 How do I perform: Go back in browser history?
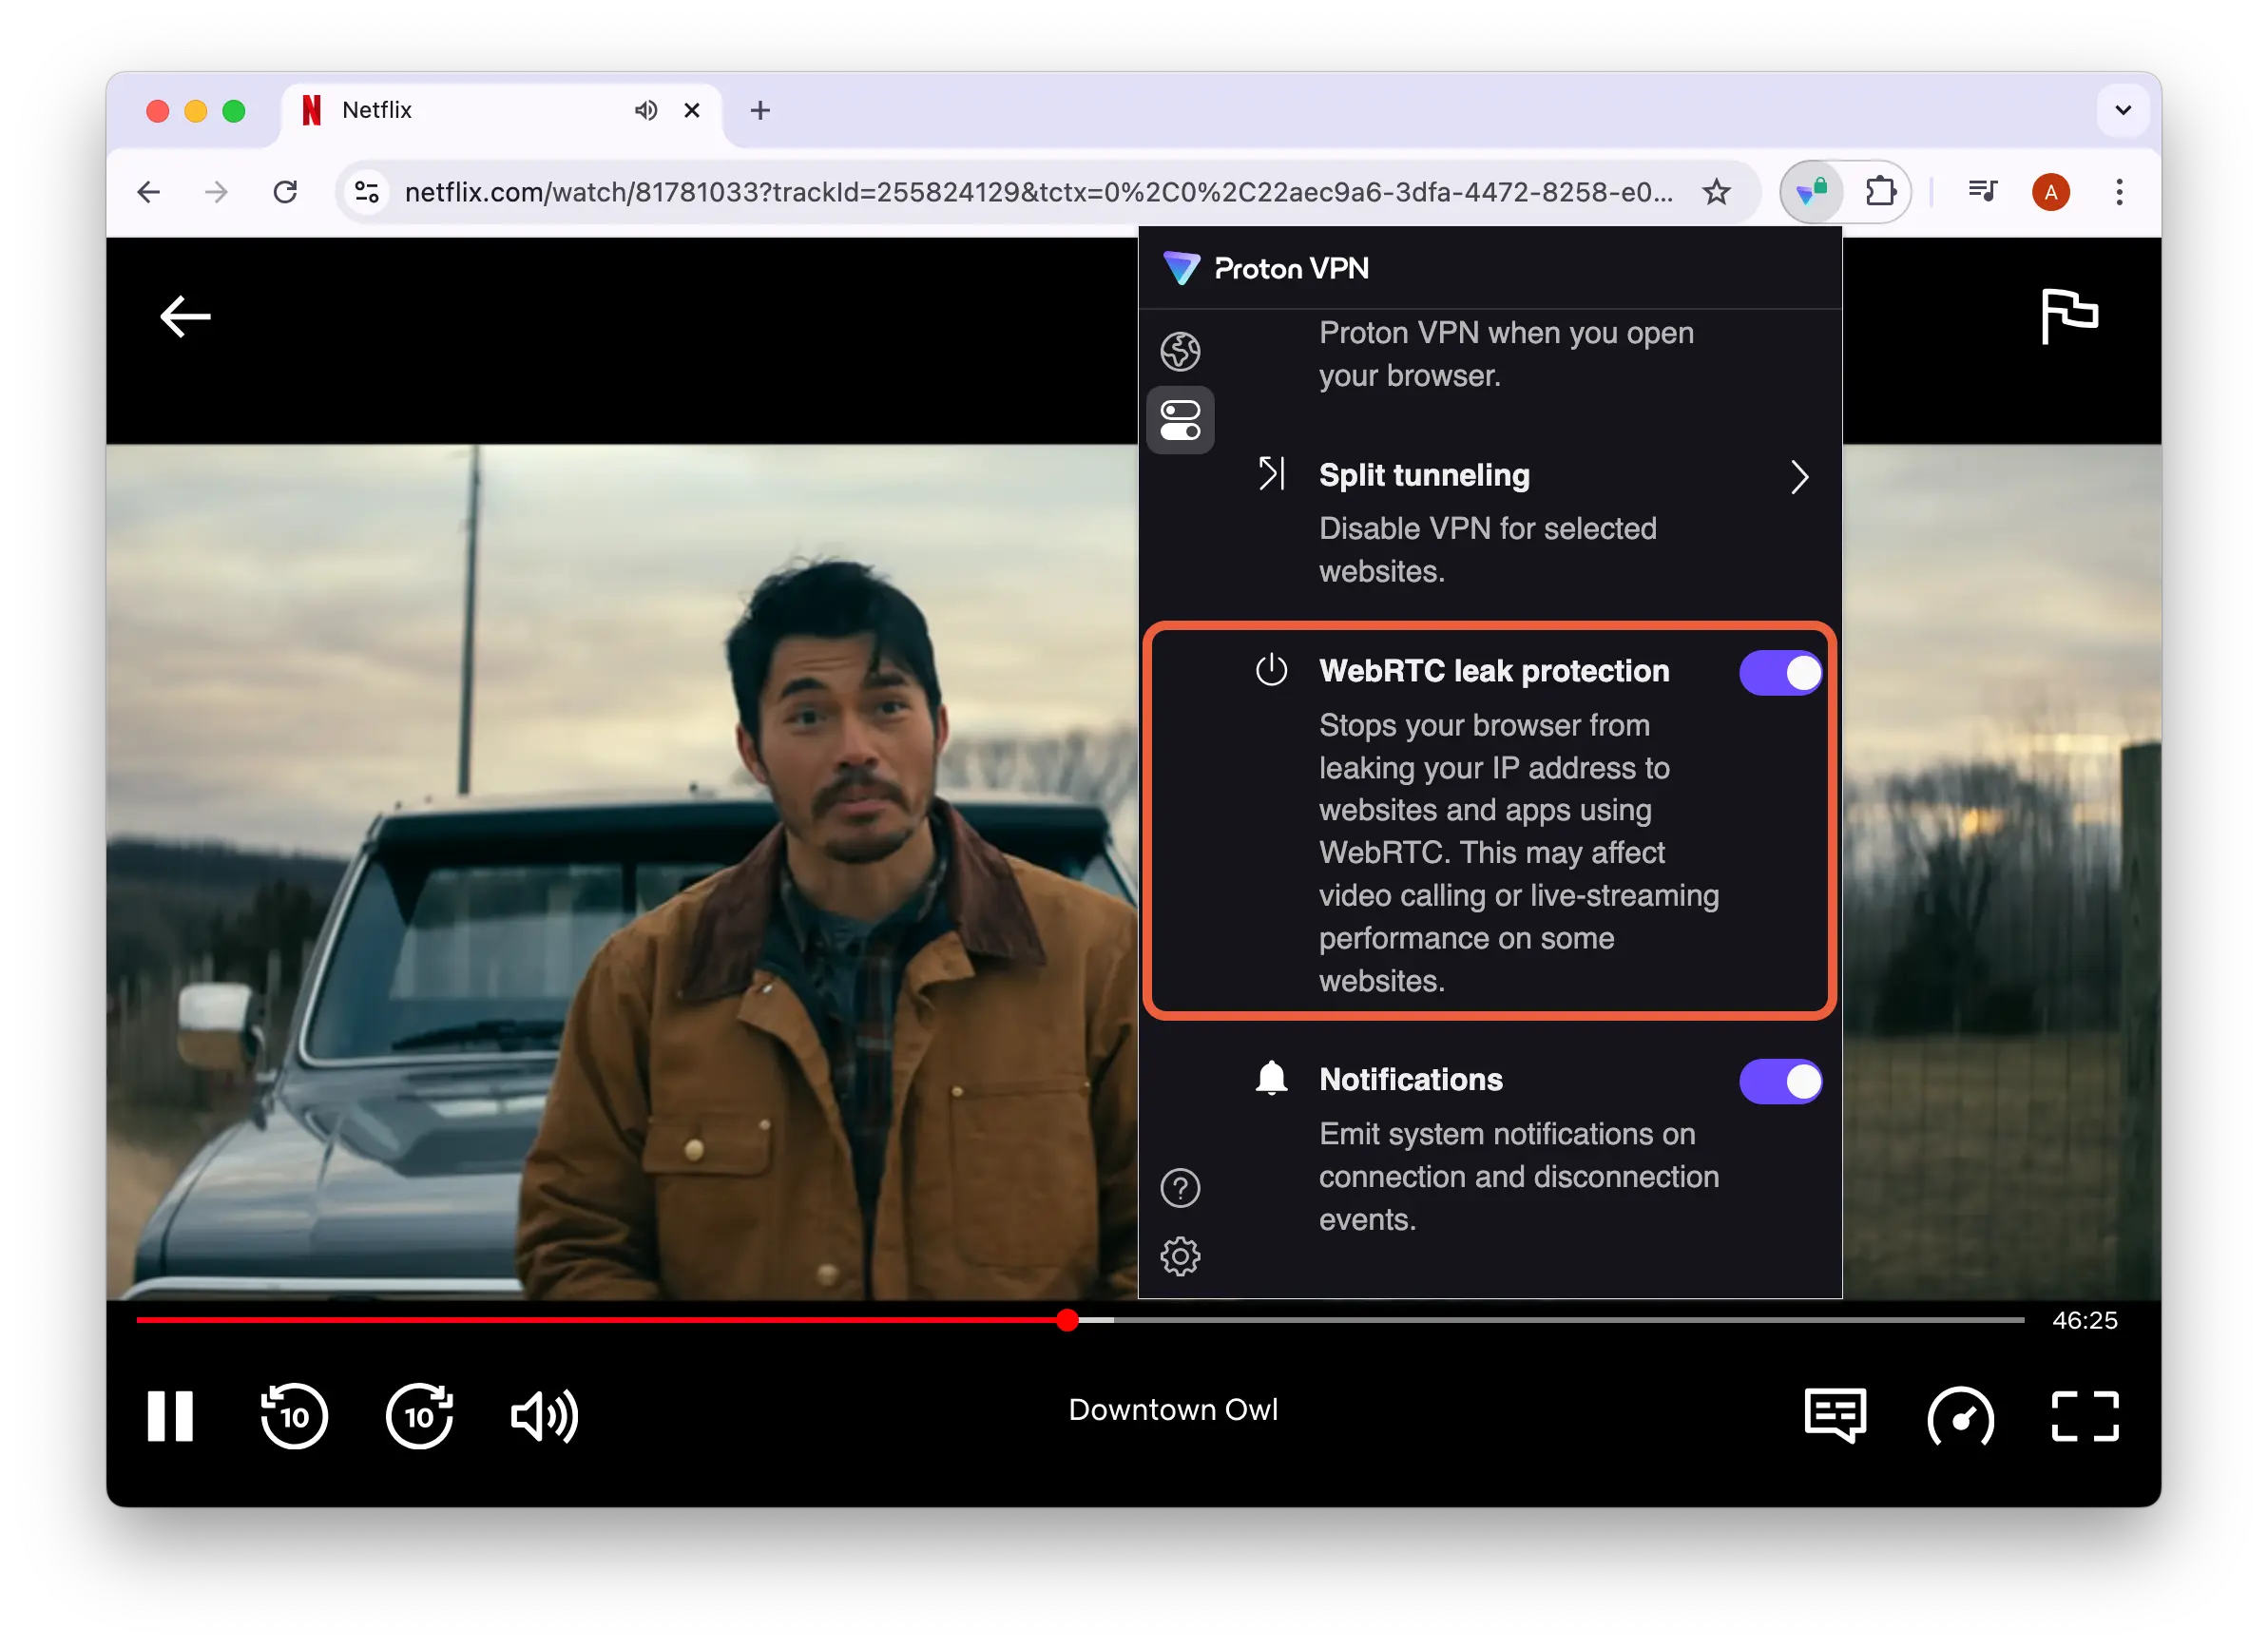[x=148, y=192]
